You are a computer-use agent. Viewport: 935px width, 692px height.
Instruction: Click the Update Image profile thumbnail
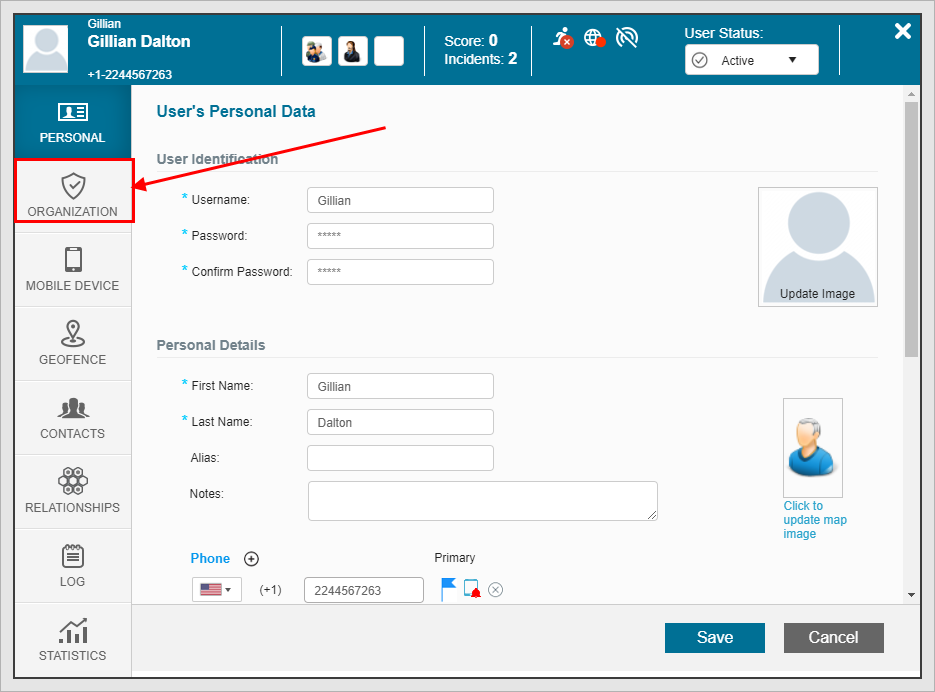[x=817, y=246]
